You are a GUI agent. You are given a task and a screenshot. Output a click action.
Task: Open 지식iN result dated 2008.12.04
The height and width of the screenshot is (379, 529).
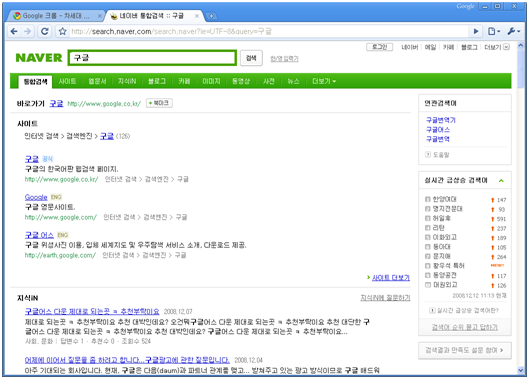(127, 360)
